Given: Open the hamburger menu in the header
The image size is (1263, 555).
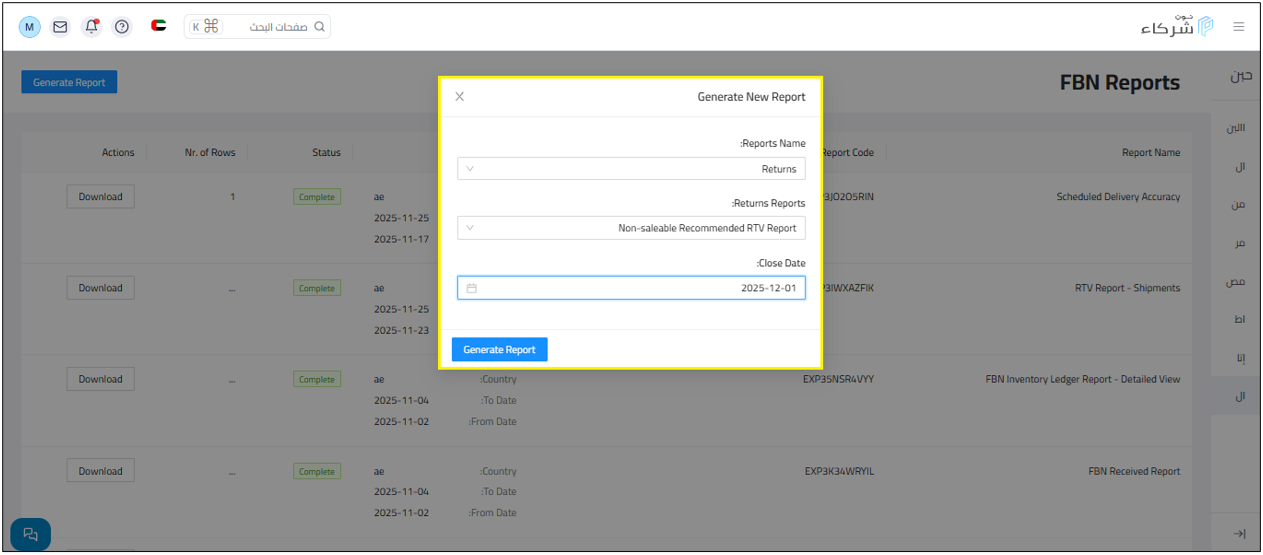Looking at the screenshot, I should (x=1239, y=27).
